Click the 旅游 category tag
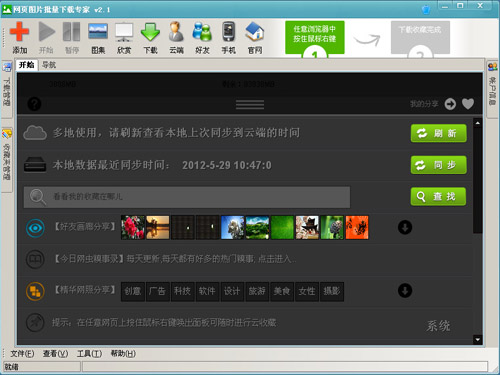 coord(257,291)
